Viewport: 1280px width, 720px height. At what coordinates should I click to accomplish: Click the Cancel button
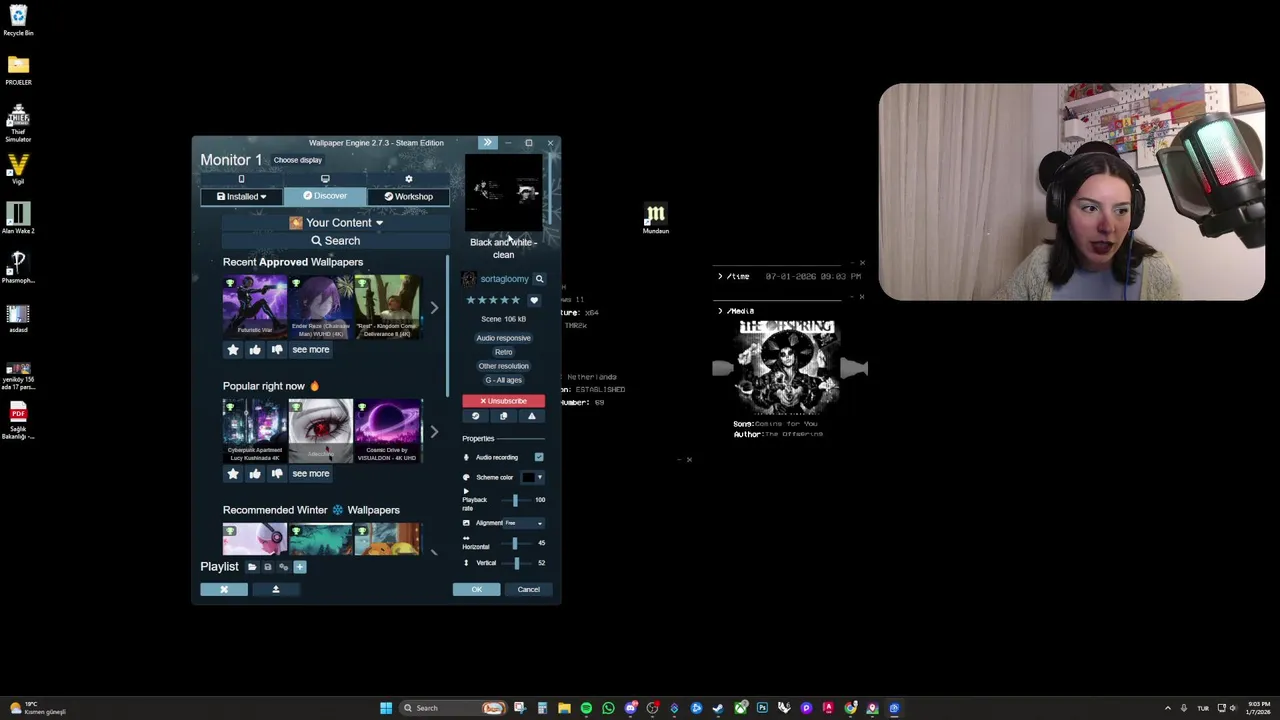point(528,589)
